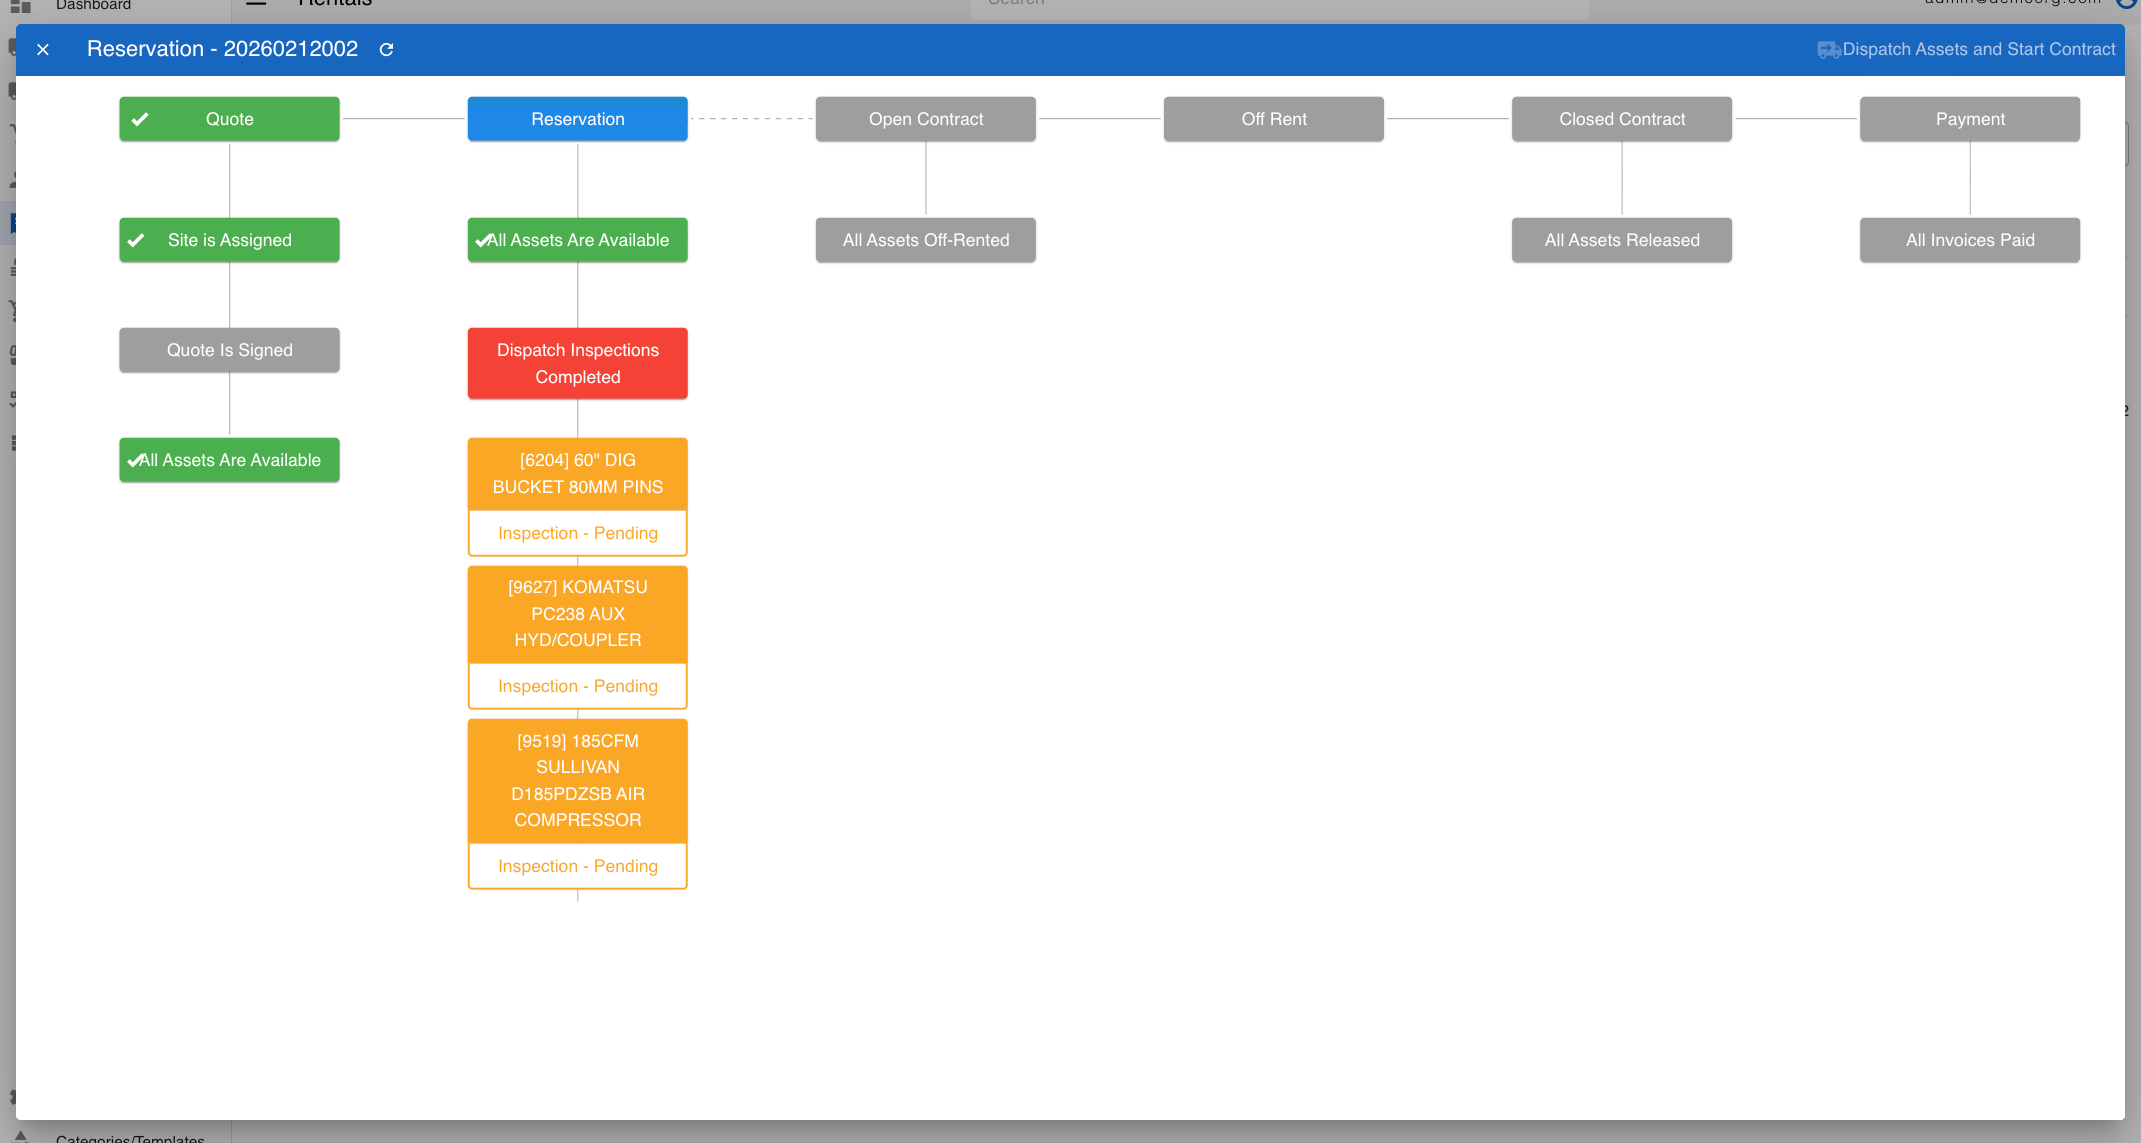Click the checkmark on the Quote column's All Assets Are Available
The width and height of the screenshot is (2141, 1143).
tap(134, 460)
